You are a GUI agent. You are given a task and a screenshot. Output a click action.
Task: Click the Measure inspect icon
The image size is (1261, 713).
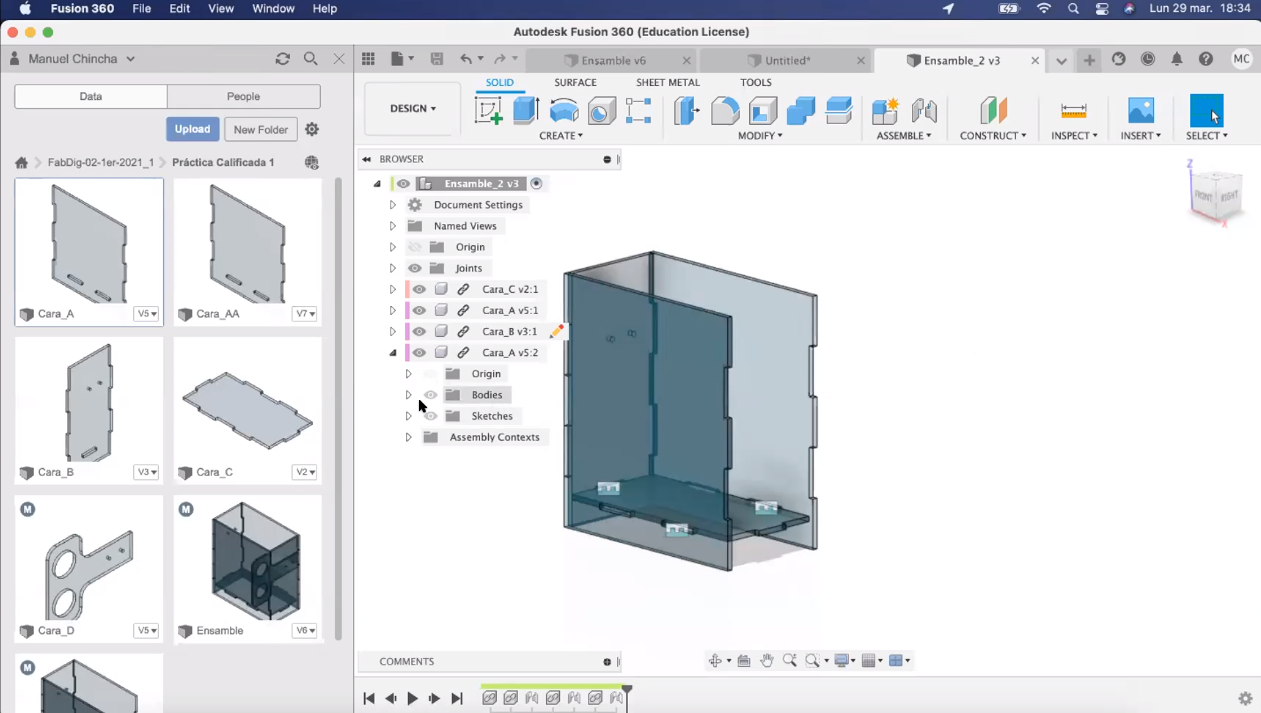coord(1074,110)
